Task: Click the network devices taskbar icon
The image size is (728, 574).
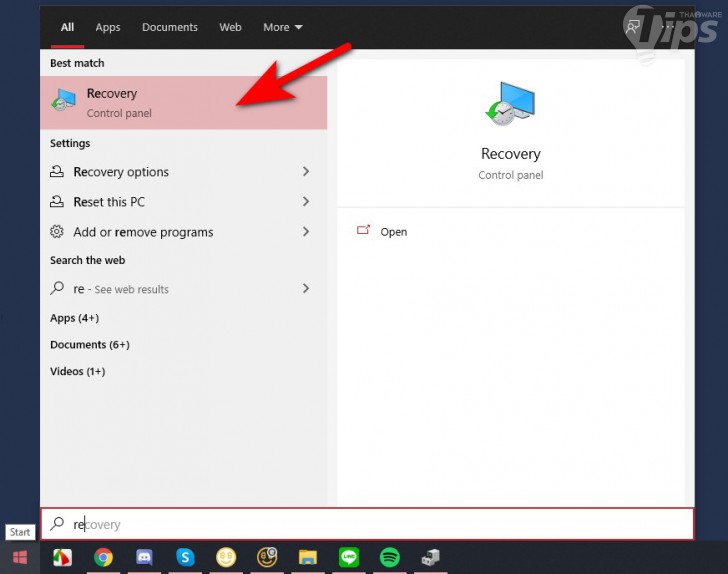Action: tap(430, 557)
